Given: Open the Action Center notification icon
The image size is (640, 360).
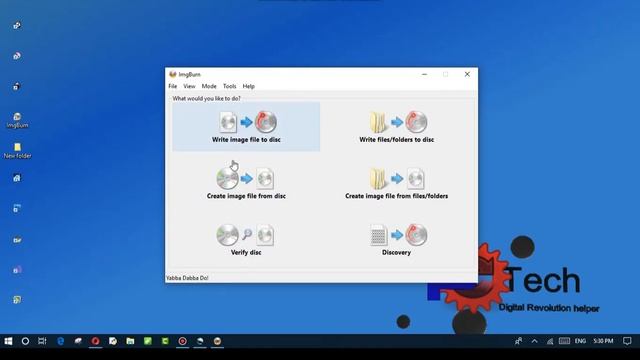Looking at the screenshot, I should 627,341.
